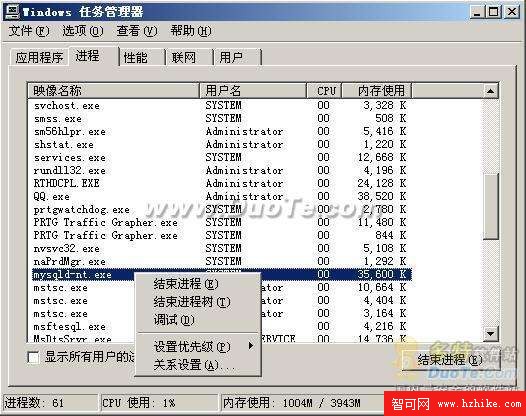Image resolution: width=526 pixels, height=416 pixels.
Task: Select the sm56hlpr.exe process row
Action: click(220, 132)
